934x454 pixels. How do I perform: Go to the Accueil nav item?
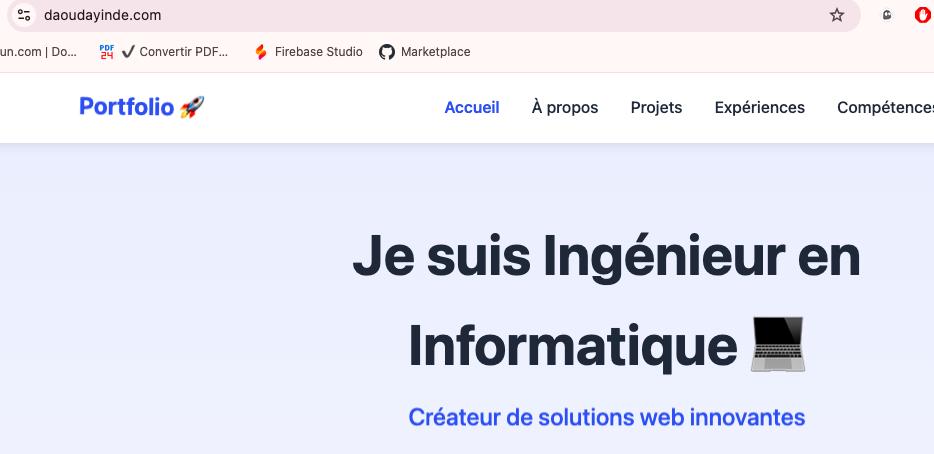point(472,107)
